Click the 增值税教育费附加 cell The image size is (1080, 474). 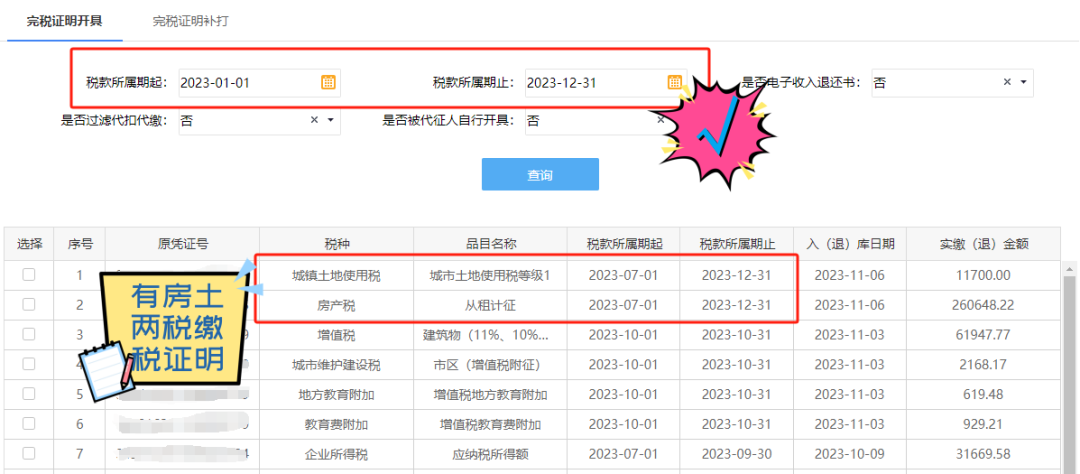click(x=490, y=424)
